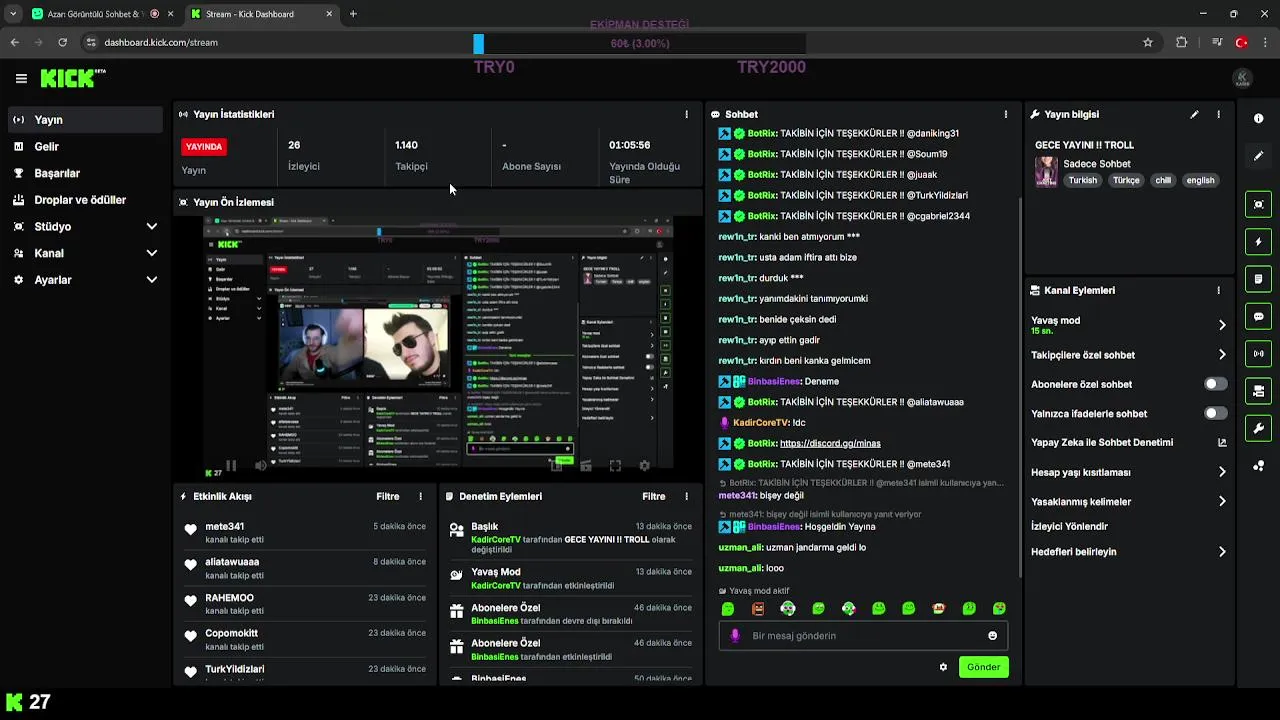
Task: Expand the Ayarlar sidebar section
Action: pos(85,280)
